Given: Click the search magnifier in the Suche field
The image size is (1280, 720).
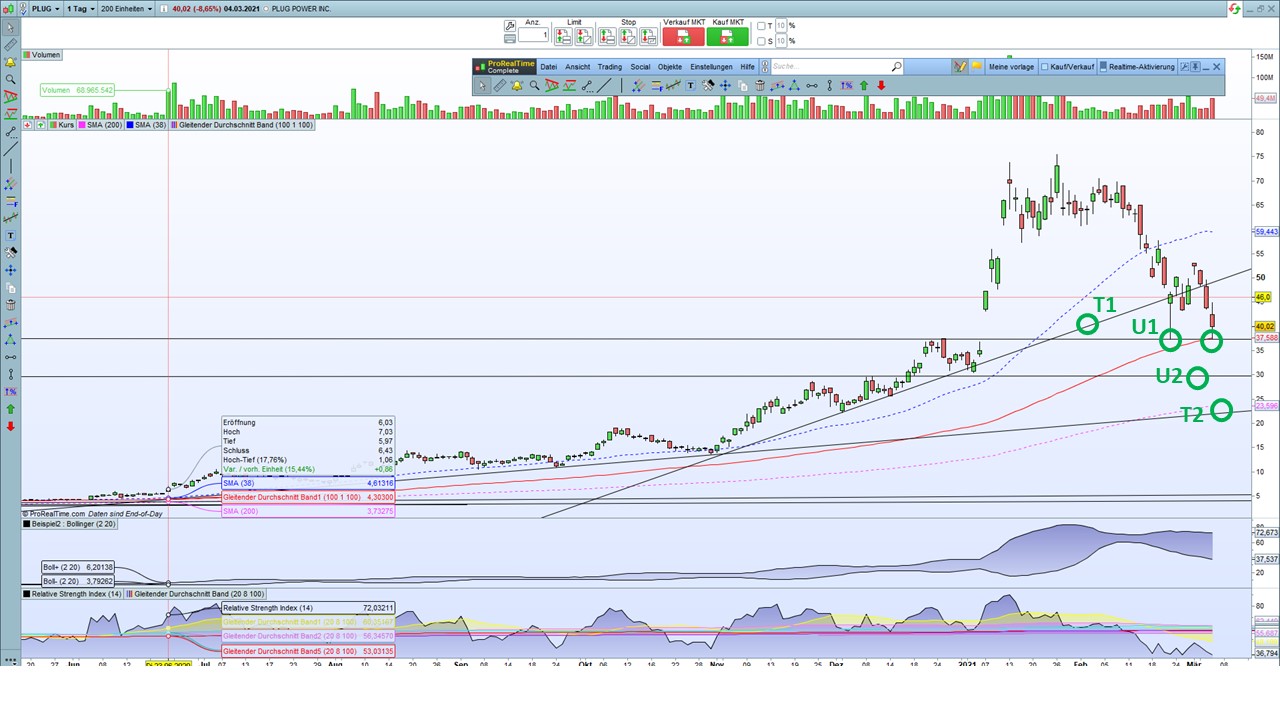Looking at the screenshot, I should point(896,67).
